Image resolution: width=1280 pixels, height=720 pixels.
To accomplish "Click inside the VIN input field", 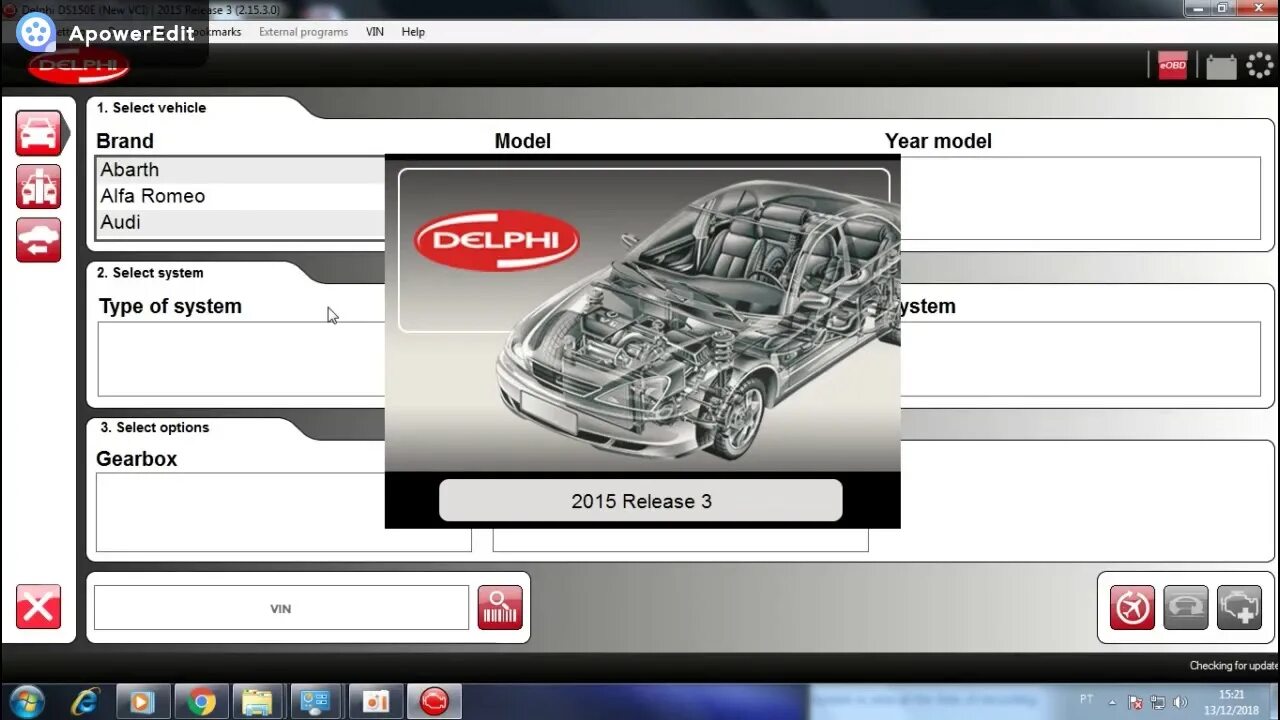I will (x=281, y=608).
